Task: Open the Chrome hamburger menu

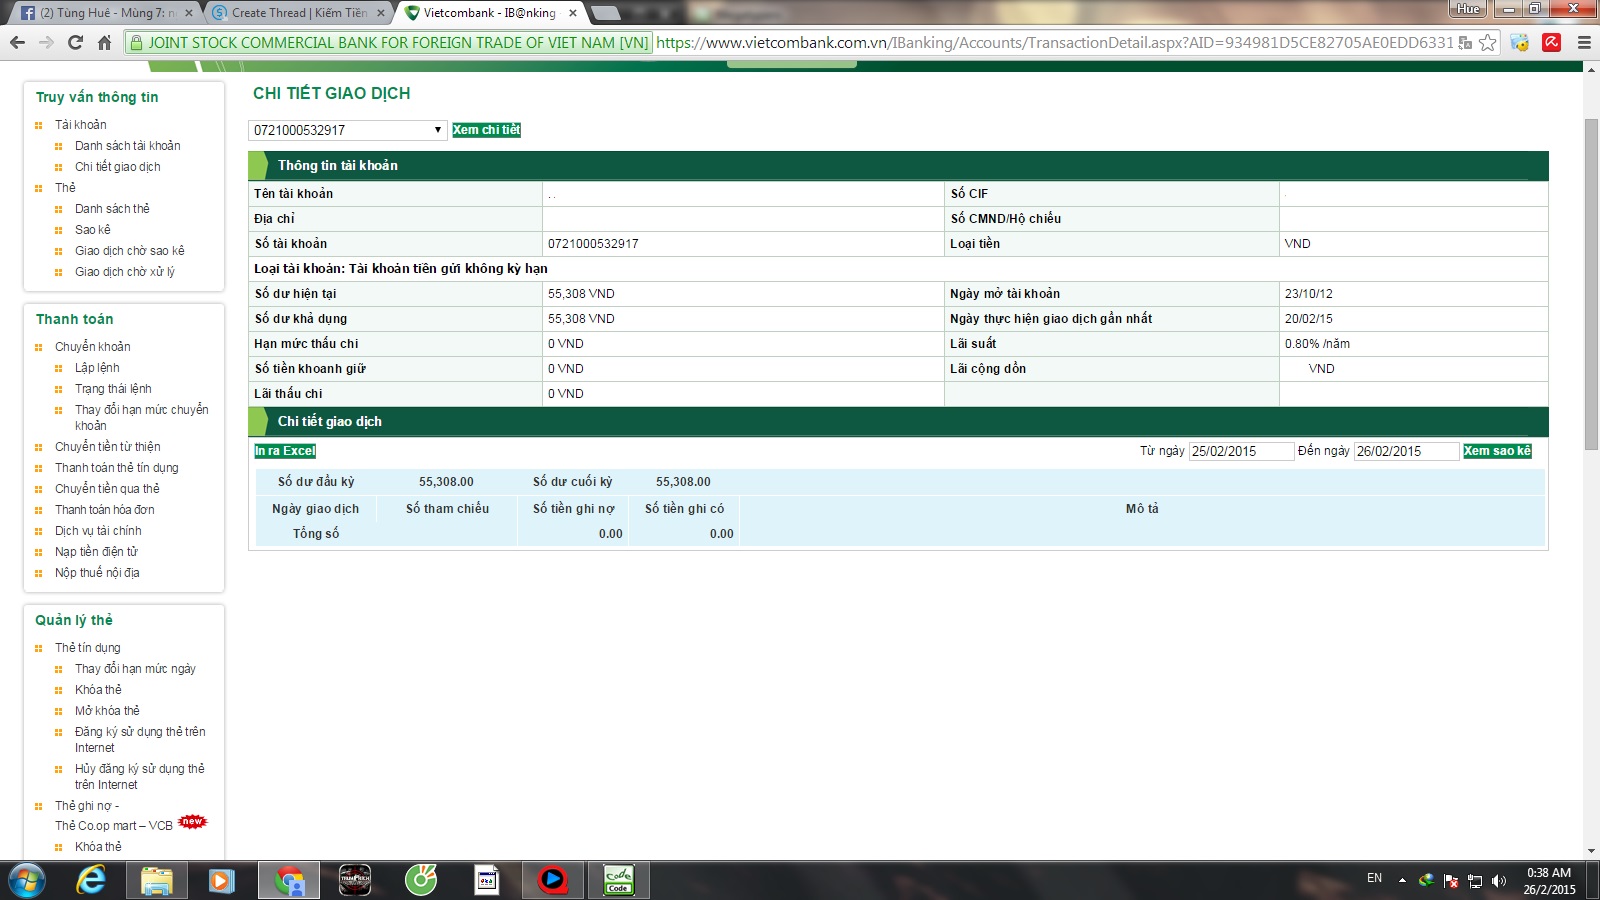Action: 1584,43
